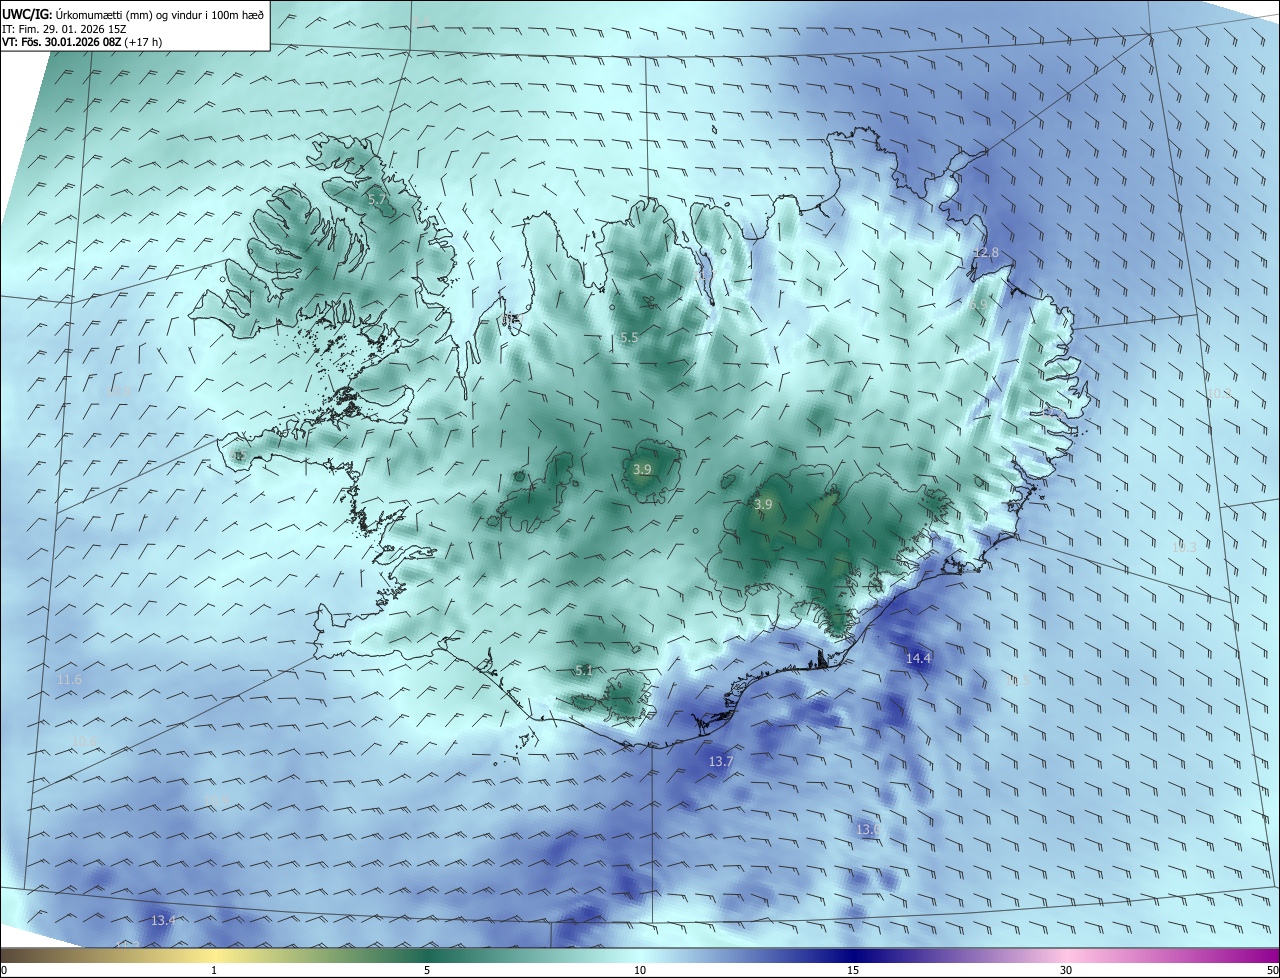Click the colorbar tick label '5'
Image resolution: width=1280 pixels, height=978 pixels.
(427, 970)
